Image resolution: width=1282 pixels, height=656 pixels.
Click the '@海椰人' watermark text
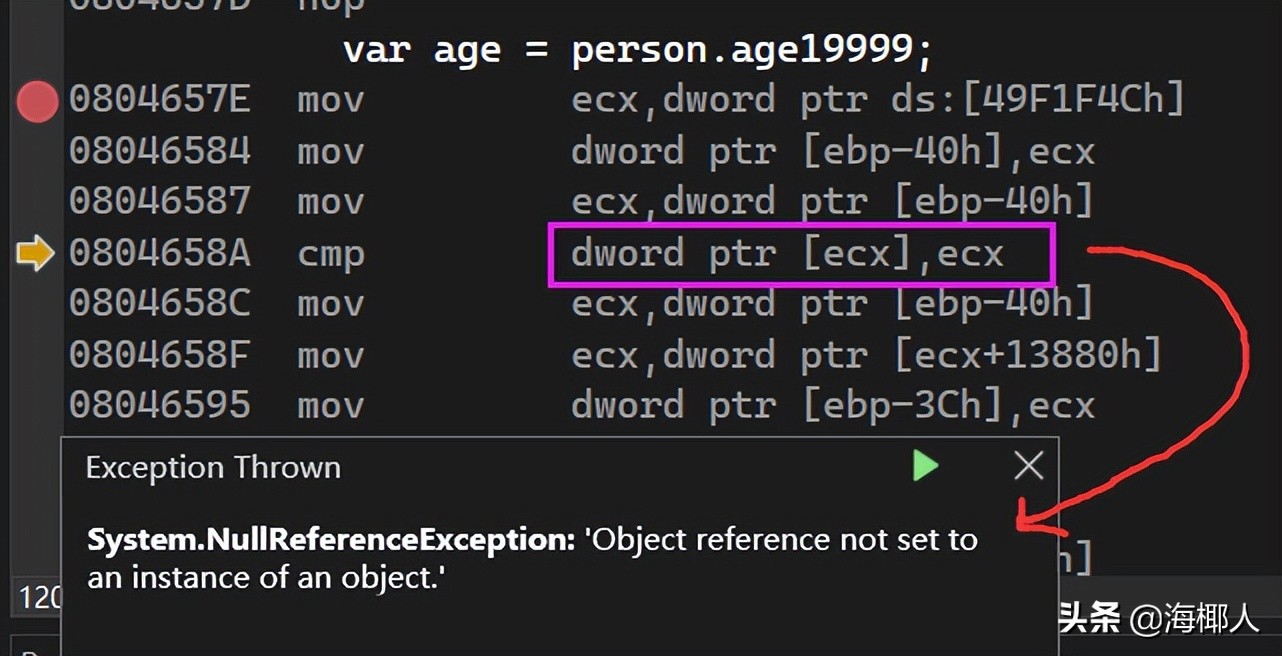[1194, 619]
